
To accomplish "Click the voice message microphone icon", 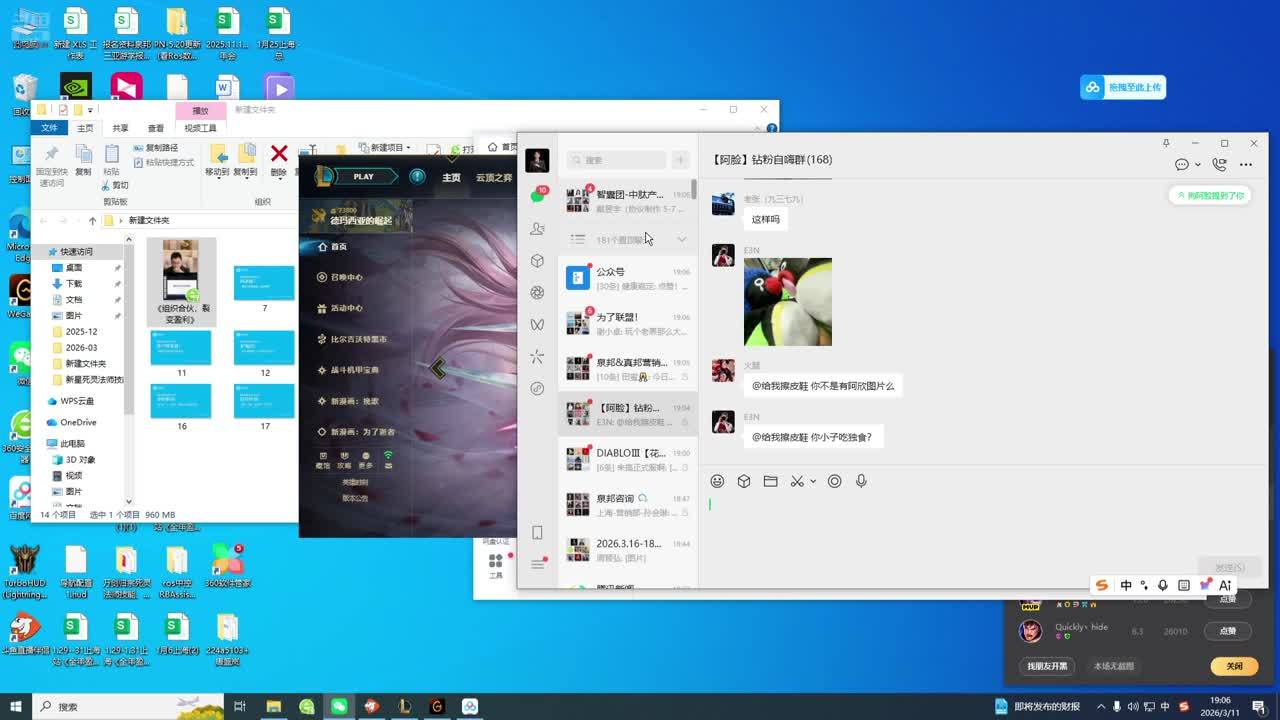I will coord(861,481).
